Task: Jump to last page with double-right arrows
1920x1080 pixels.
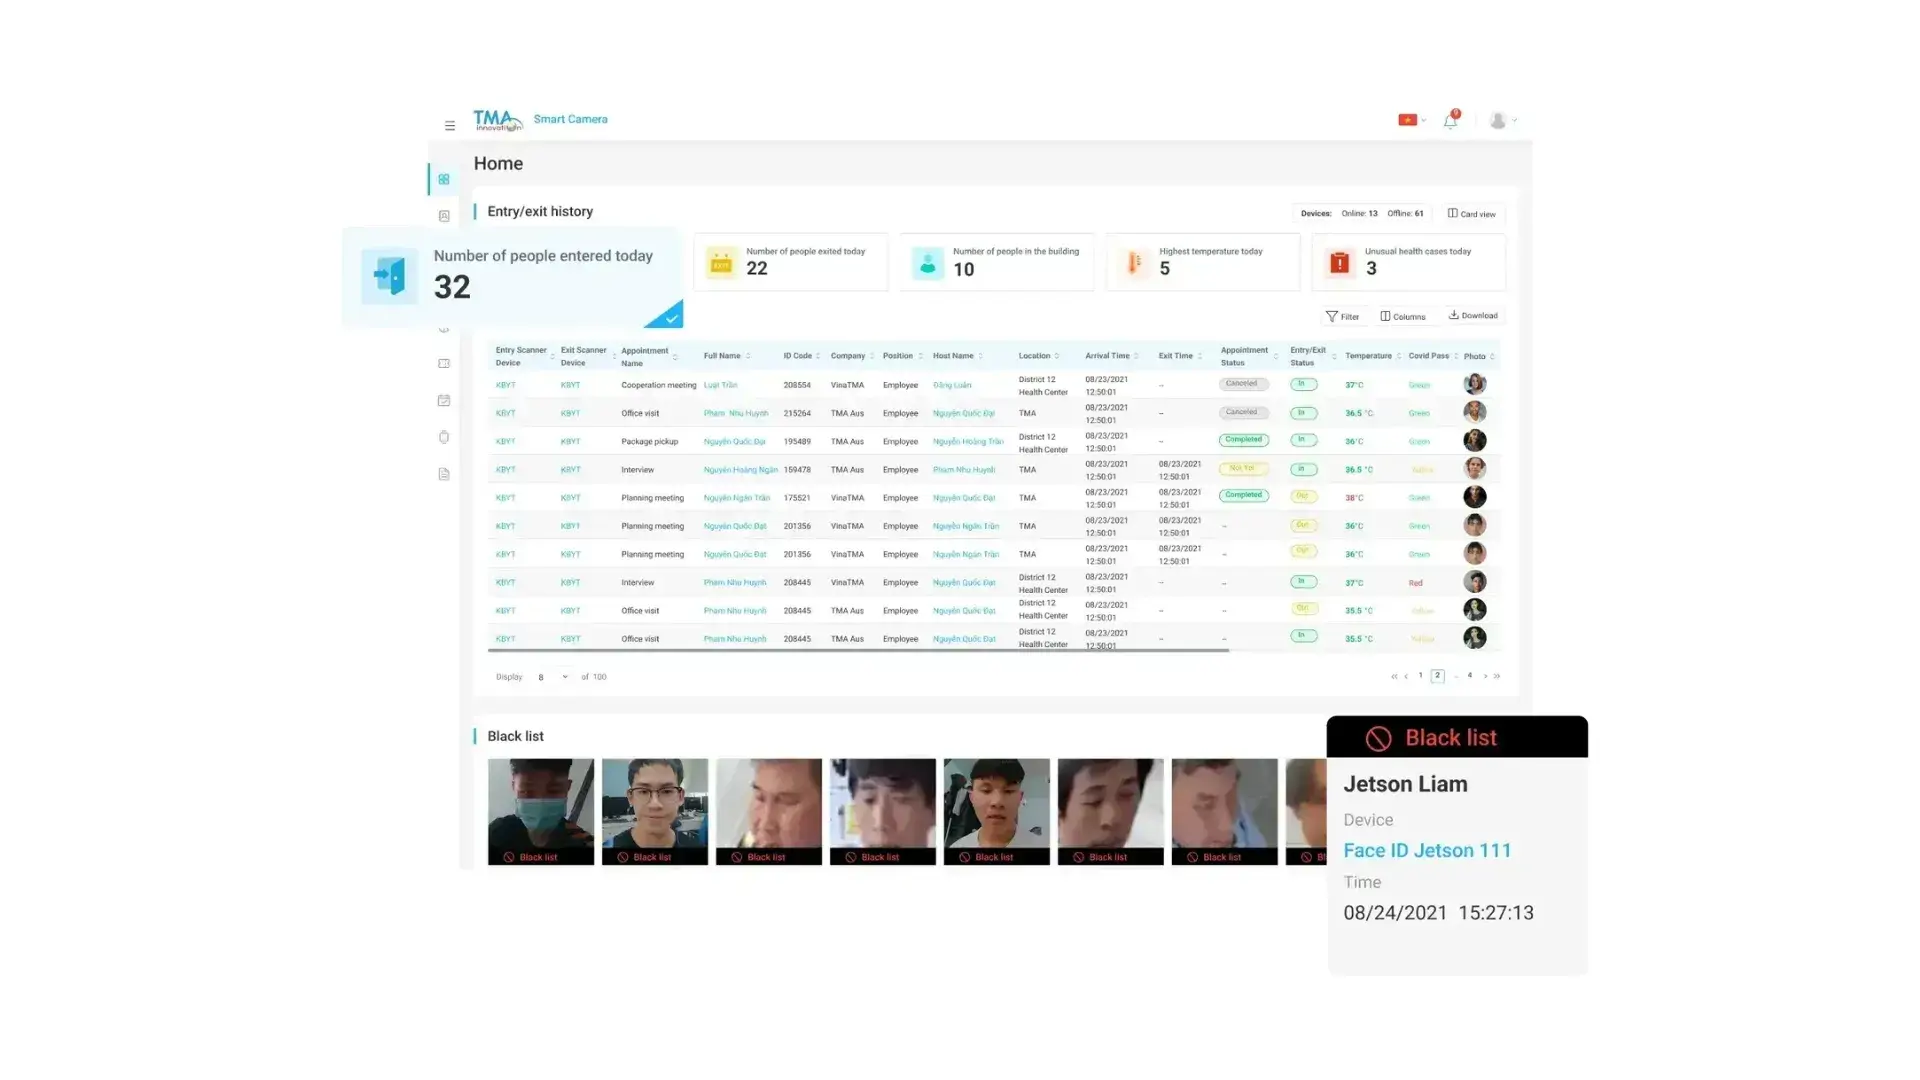Action: click(1497, 677)
